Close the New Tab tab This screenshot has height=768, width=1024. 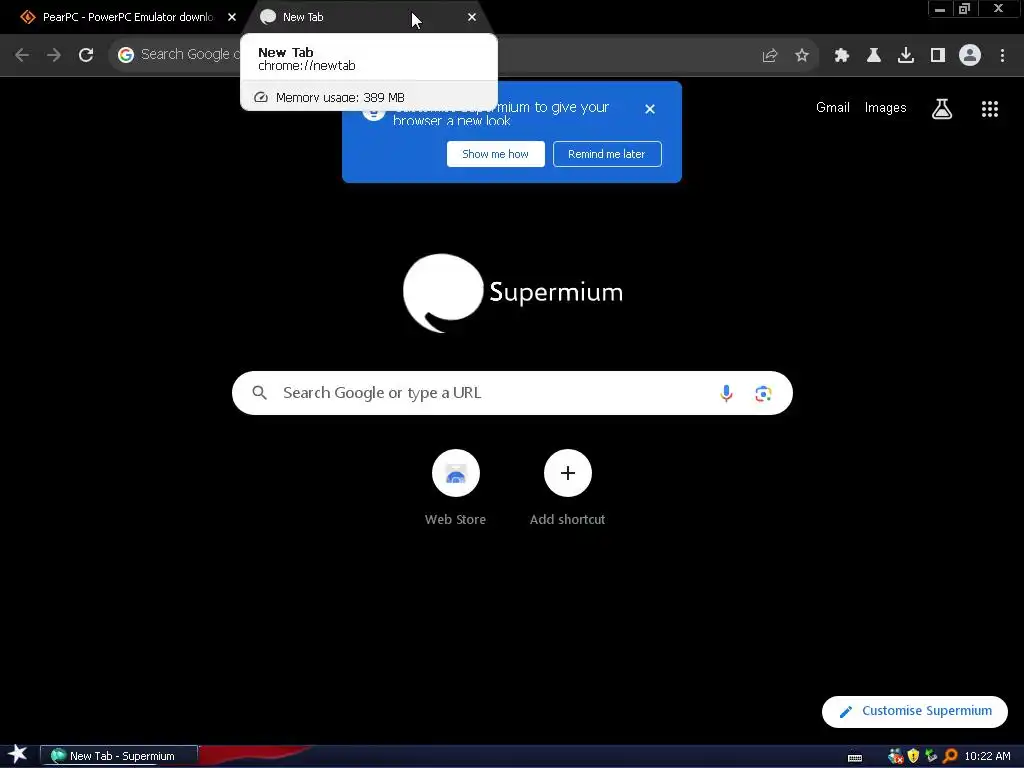click(x=472, y=18)
